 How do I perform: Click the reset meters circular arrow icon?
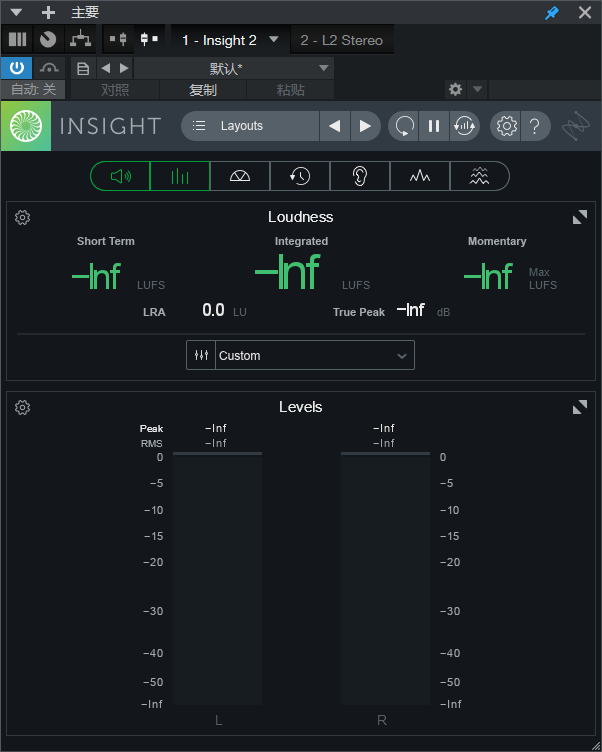click(x=404, y=126)
